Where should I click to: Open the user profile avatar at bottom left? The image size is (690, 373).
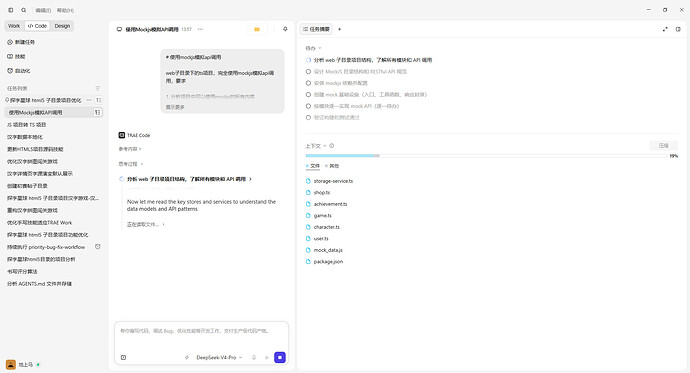tap(11, 364)
